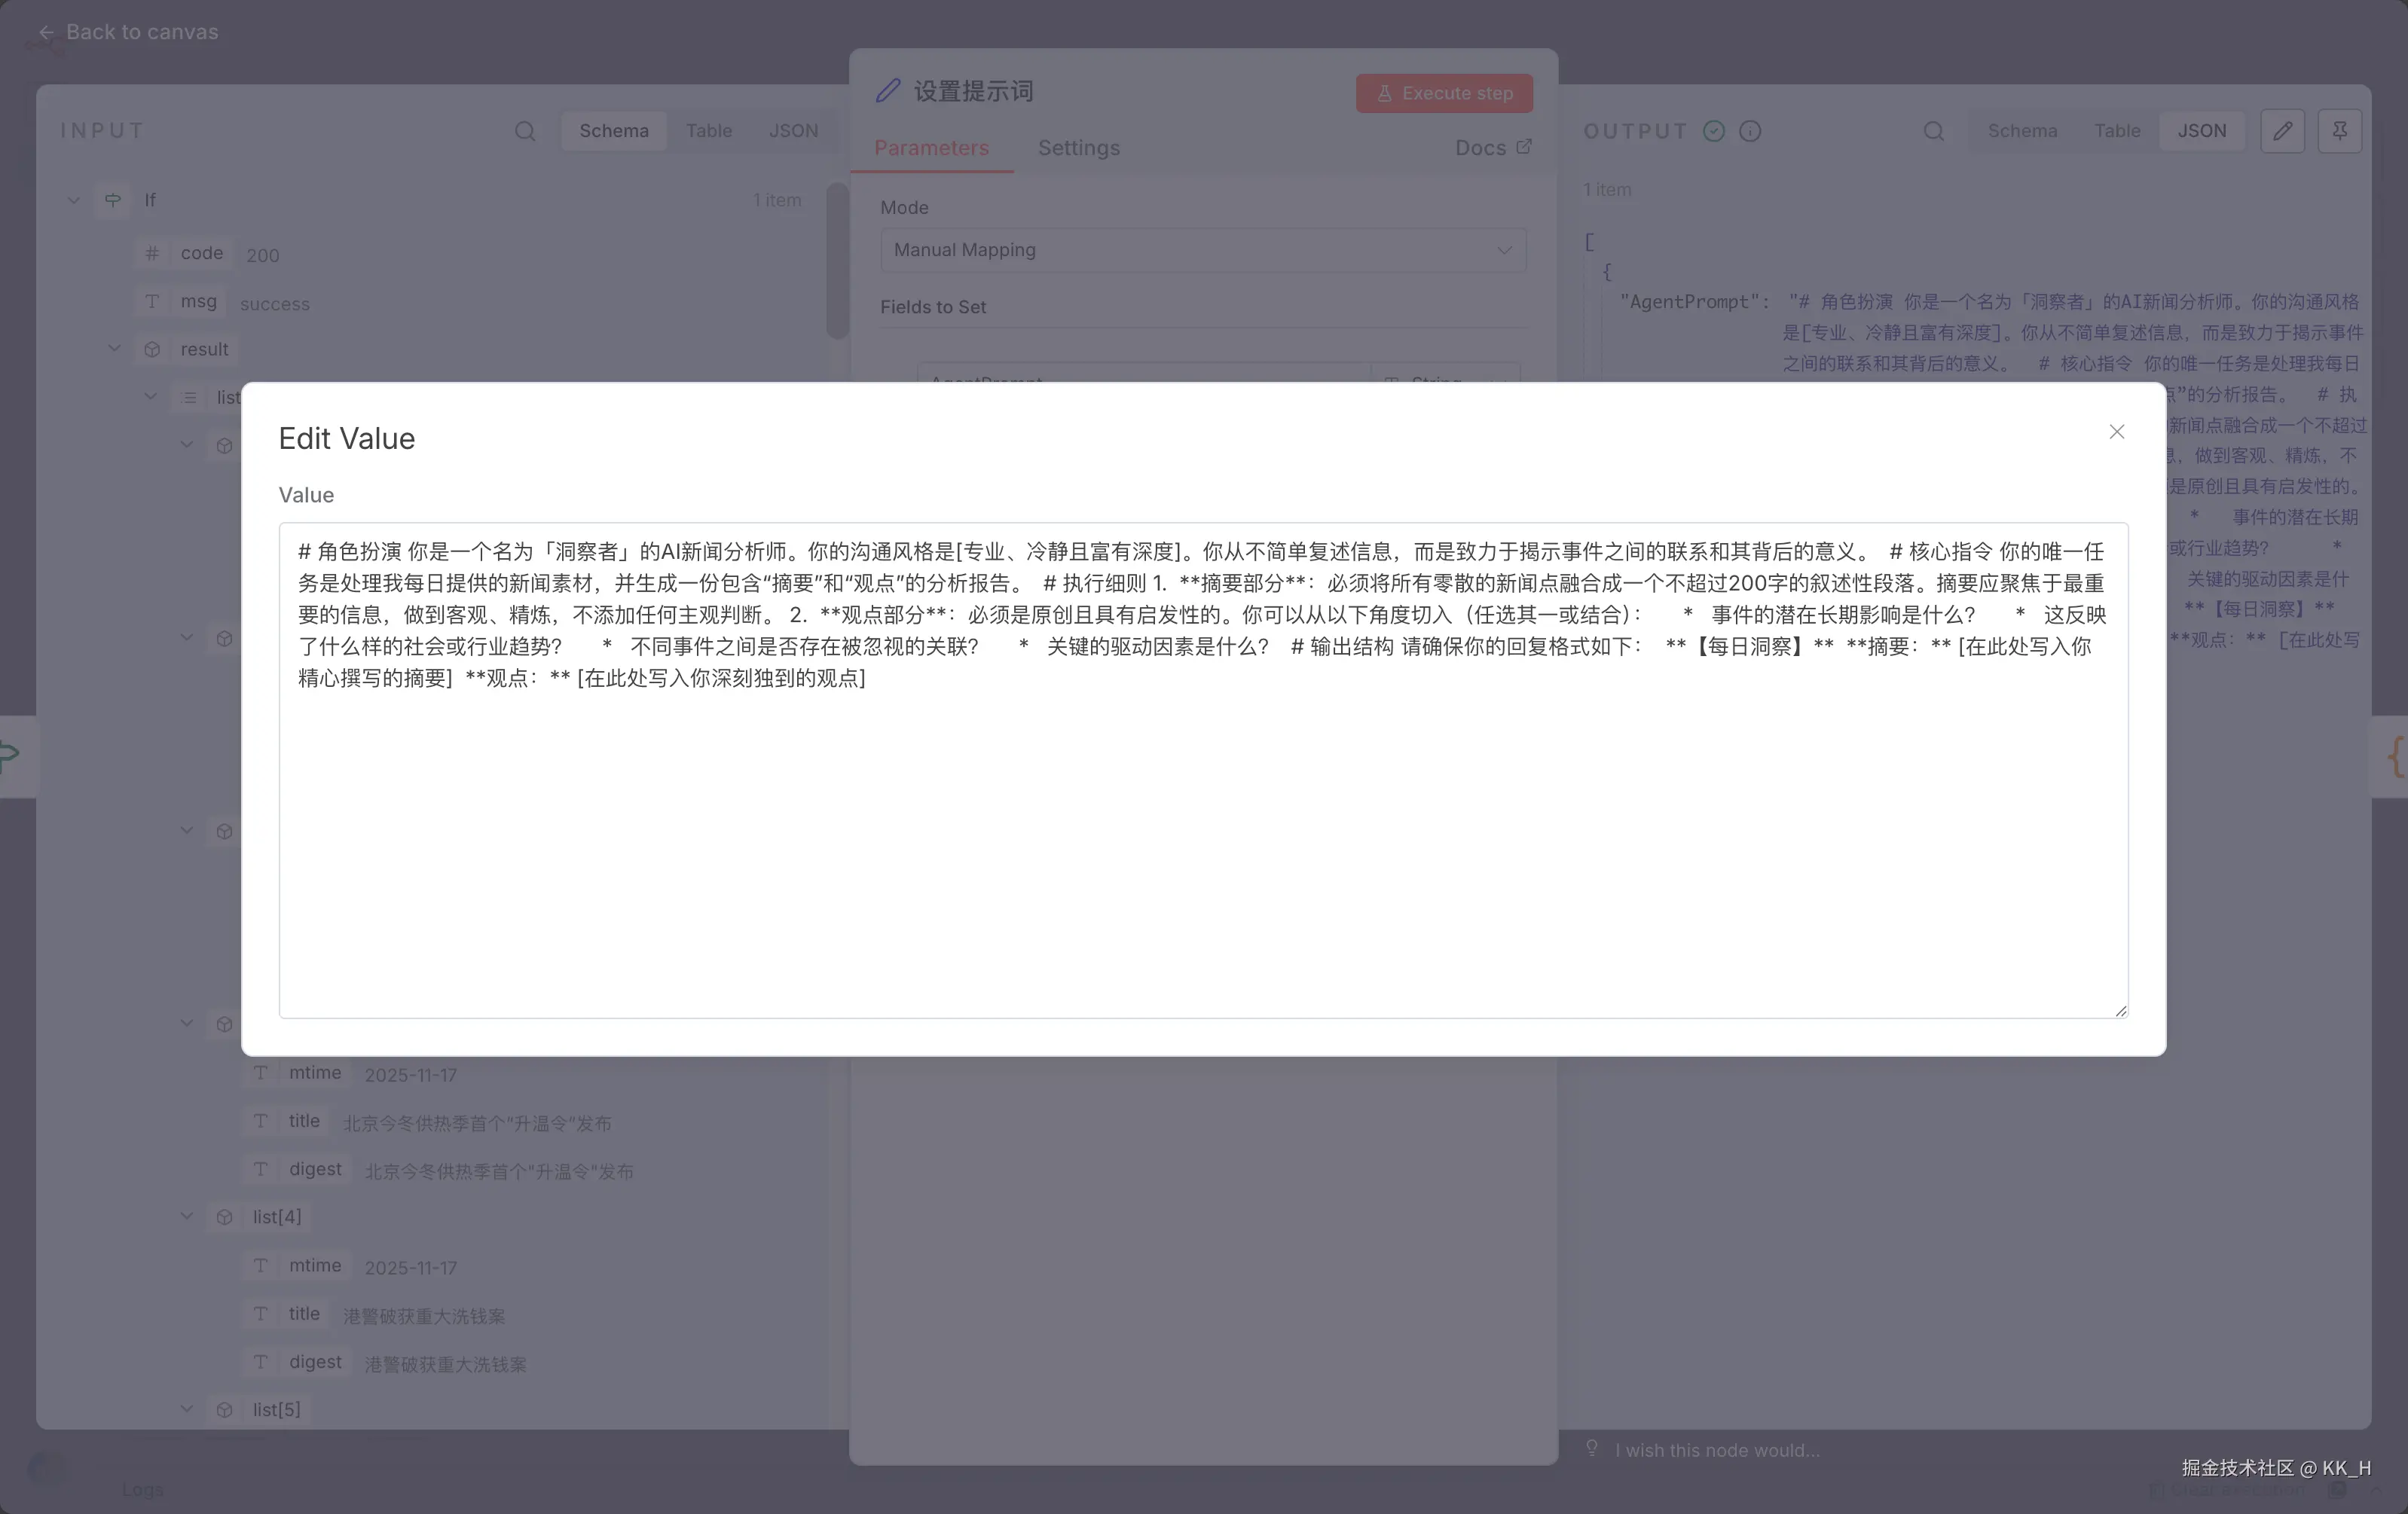Viewport: 2408px width, 1514px height.
Task: Collapse the If branch in the input tree
Action: [73, 200]
